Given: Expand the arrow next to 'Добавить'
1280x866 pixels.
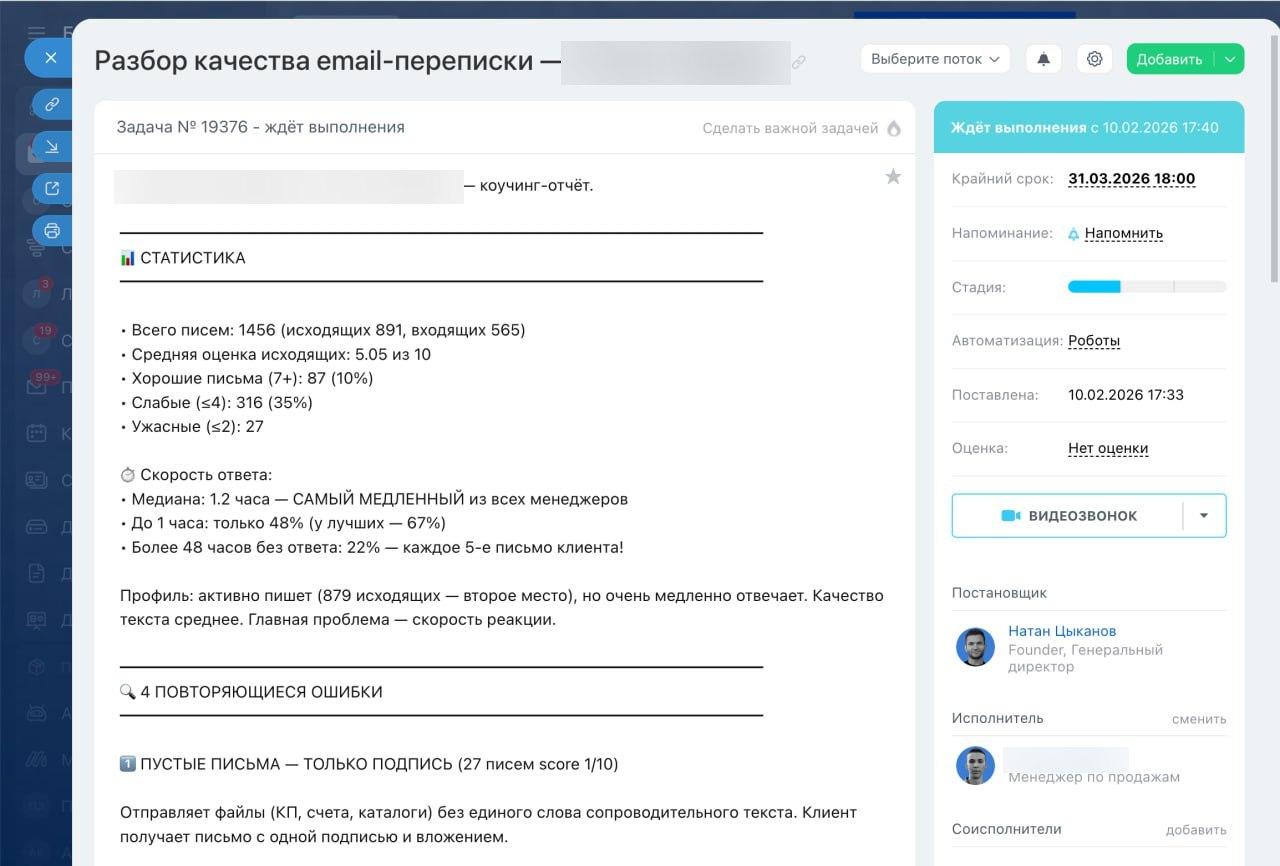Looking at the screenshot, I should 1230,59.
